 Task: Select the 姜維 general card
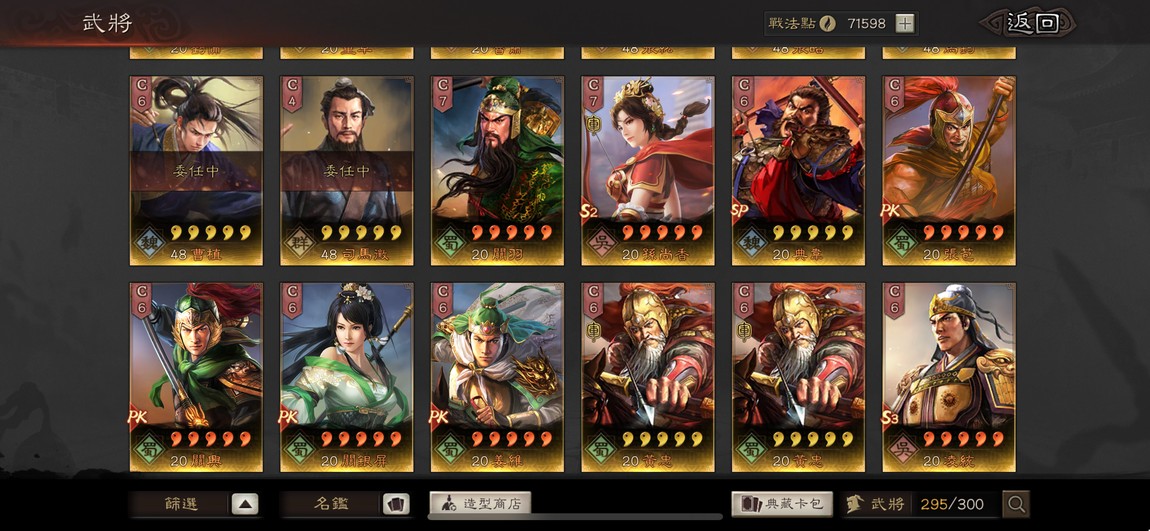click(x=497, y=377)
